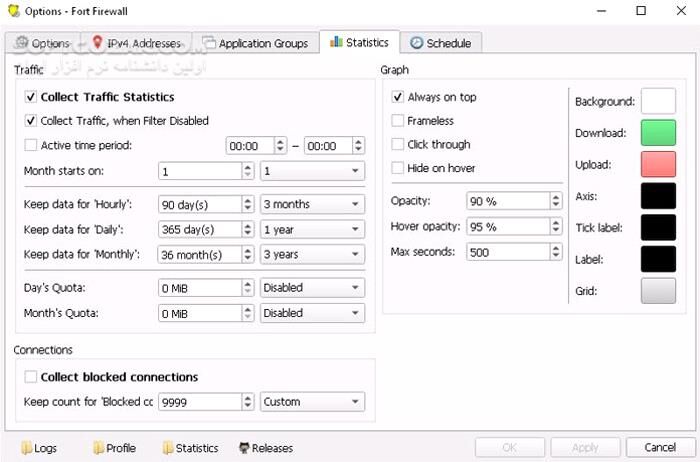700x462 pixels.
Task: Open the Statistics folder icon at bottom
Action: coord(168,448)
